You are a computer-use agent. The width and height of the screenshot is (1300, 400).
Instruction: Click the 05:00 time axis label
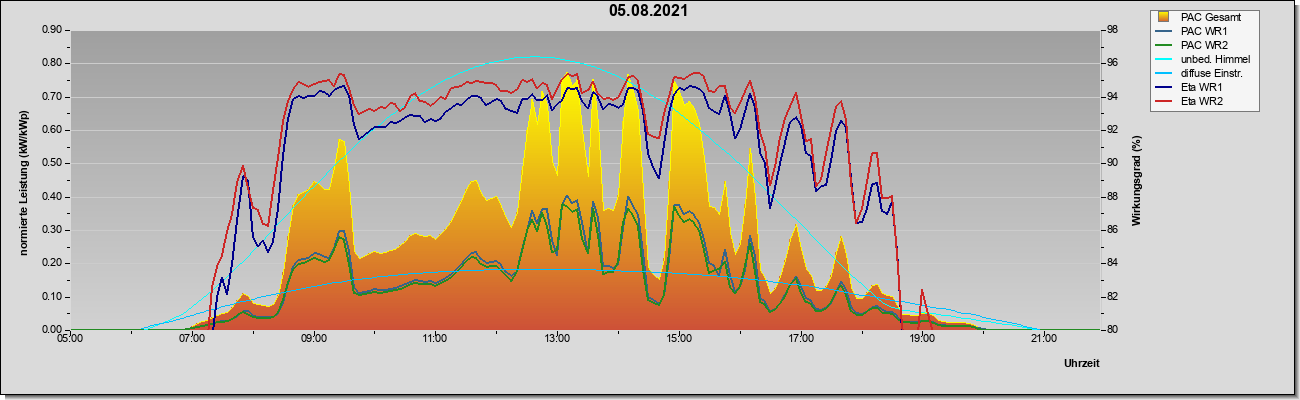click(x=70, y=339)
